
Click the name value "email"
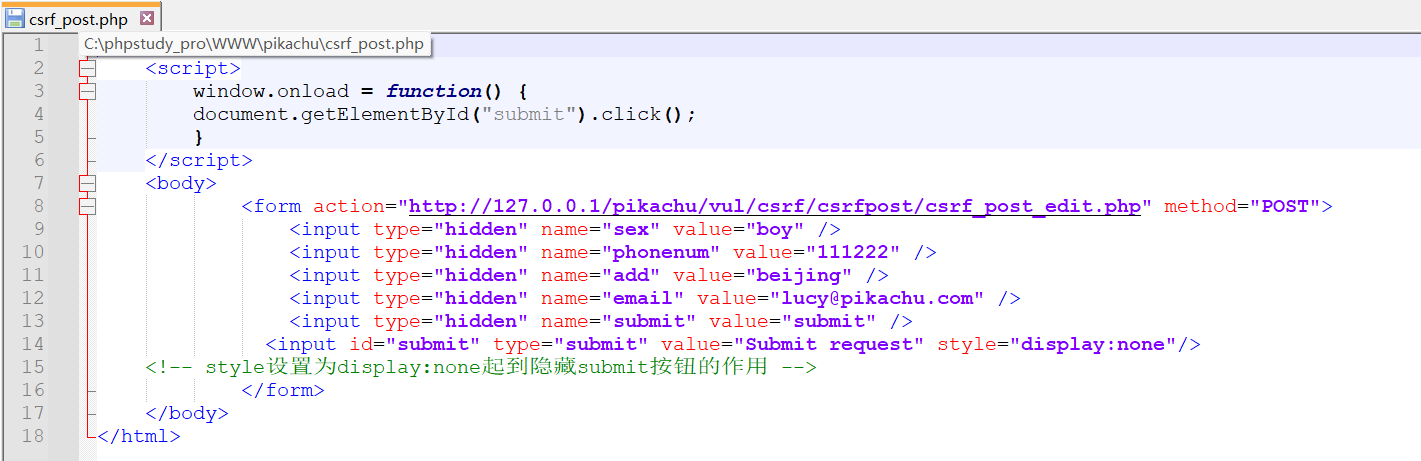pyautogui.click(x=643, y=298)
